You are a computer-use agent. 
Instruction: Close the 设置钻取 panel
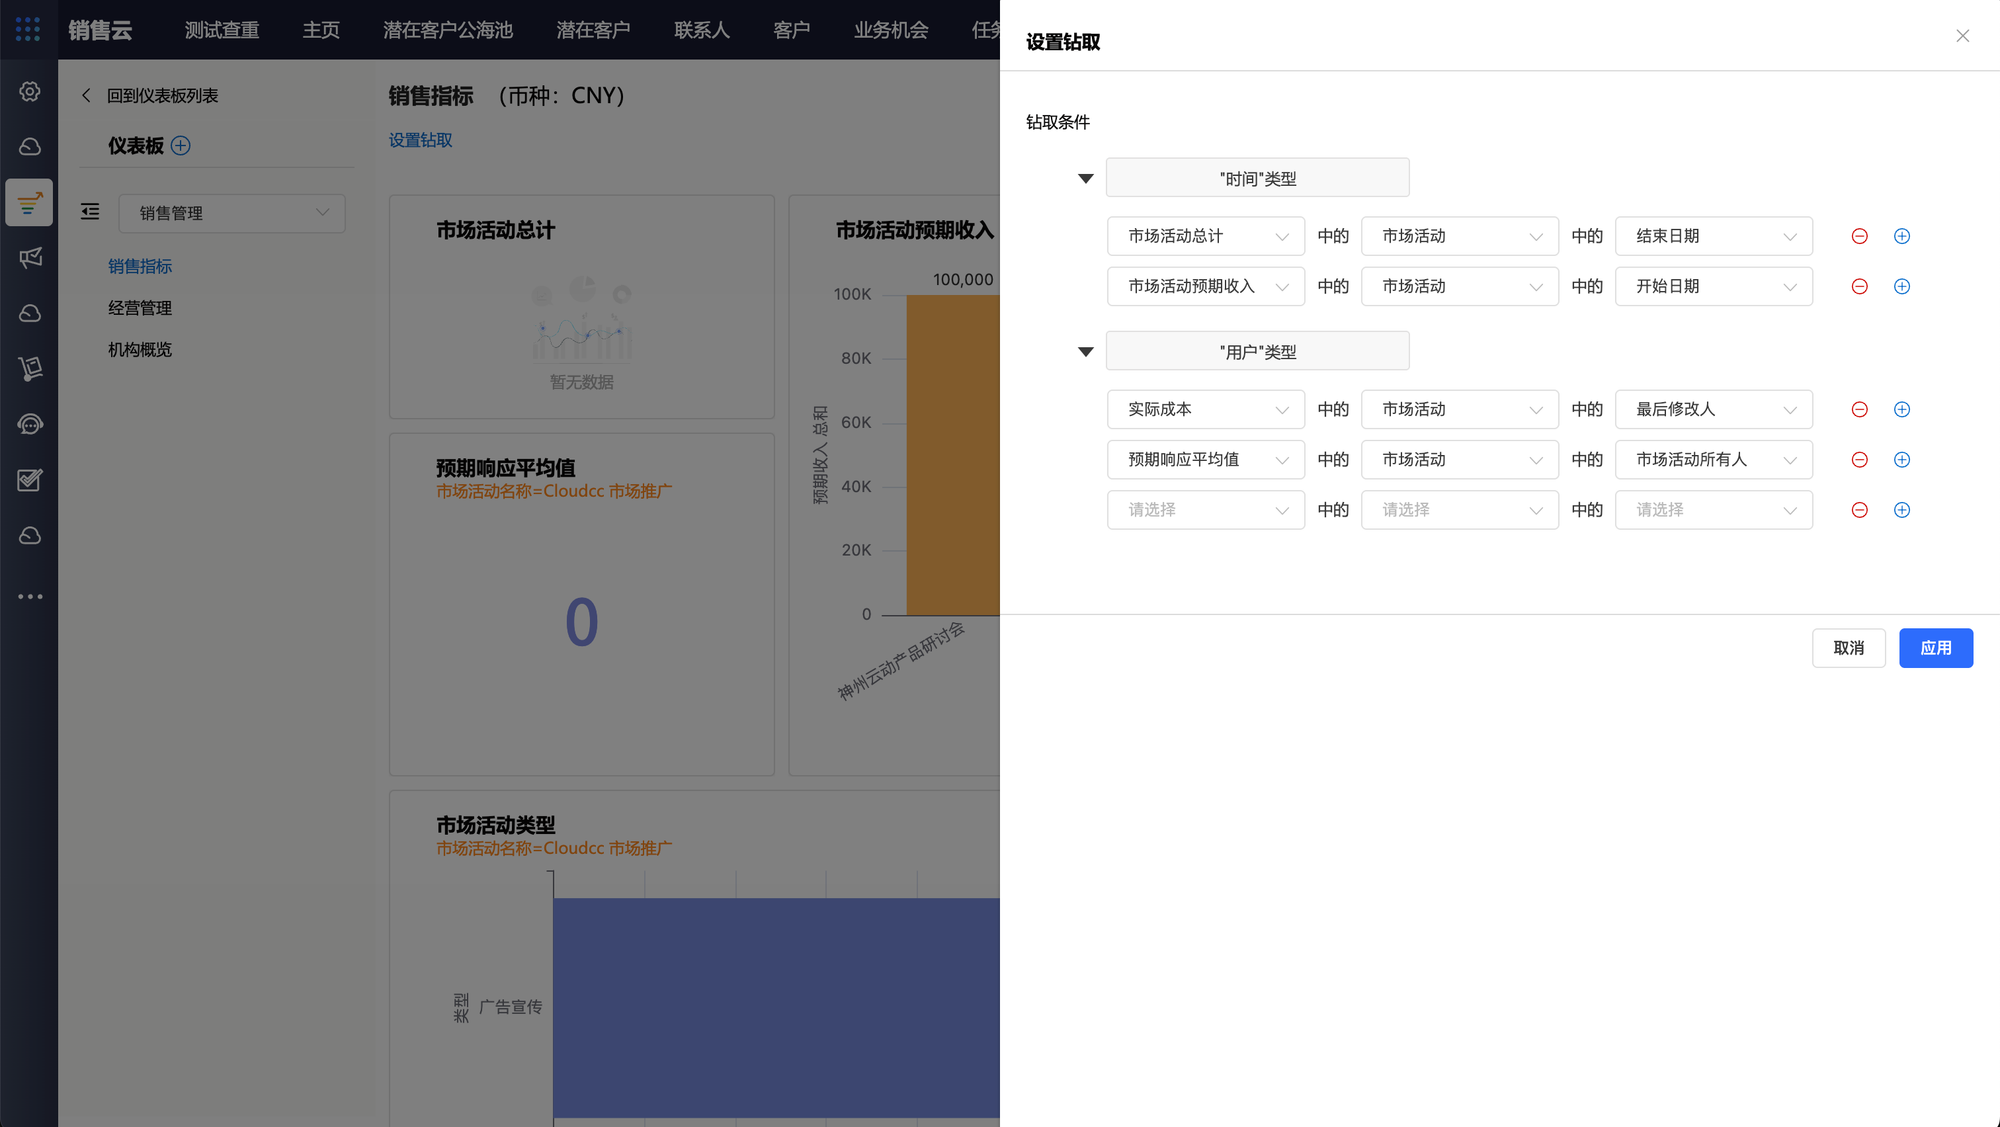1962,36
